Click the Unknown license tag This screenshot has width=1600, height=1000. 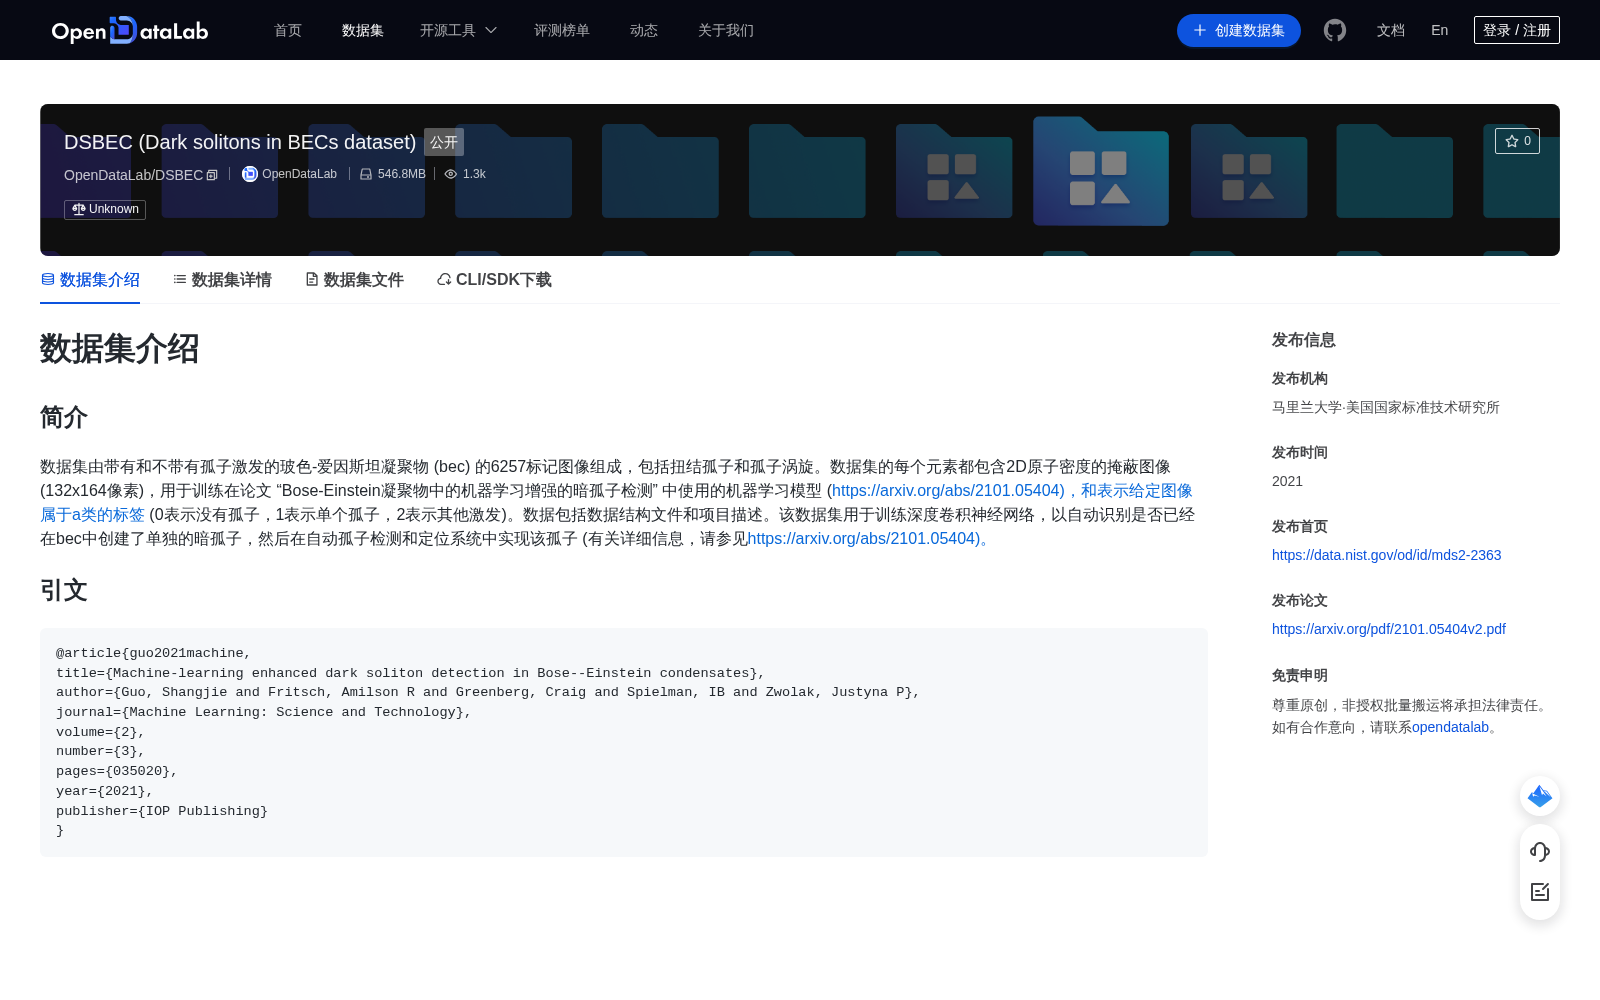[105, 209]
